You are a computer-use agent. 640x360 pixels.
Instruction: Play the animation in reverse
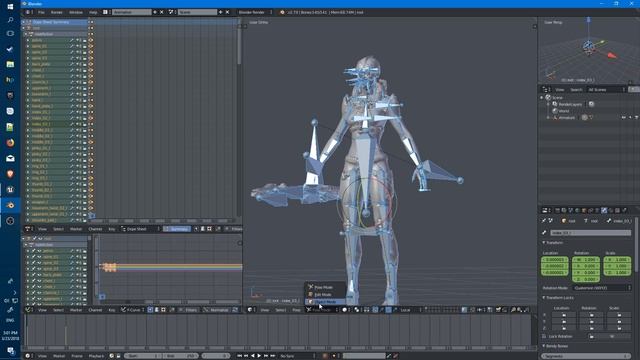pyautogui.click(x=253, y=356)
